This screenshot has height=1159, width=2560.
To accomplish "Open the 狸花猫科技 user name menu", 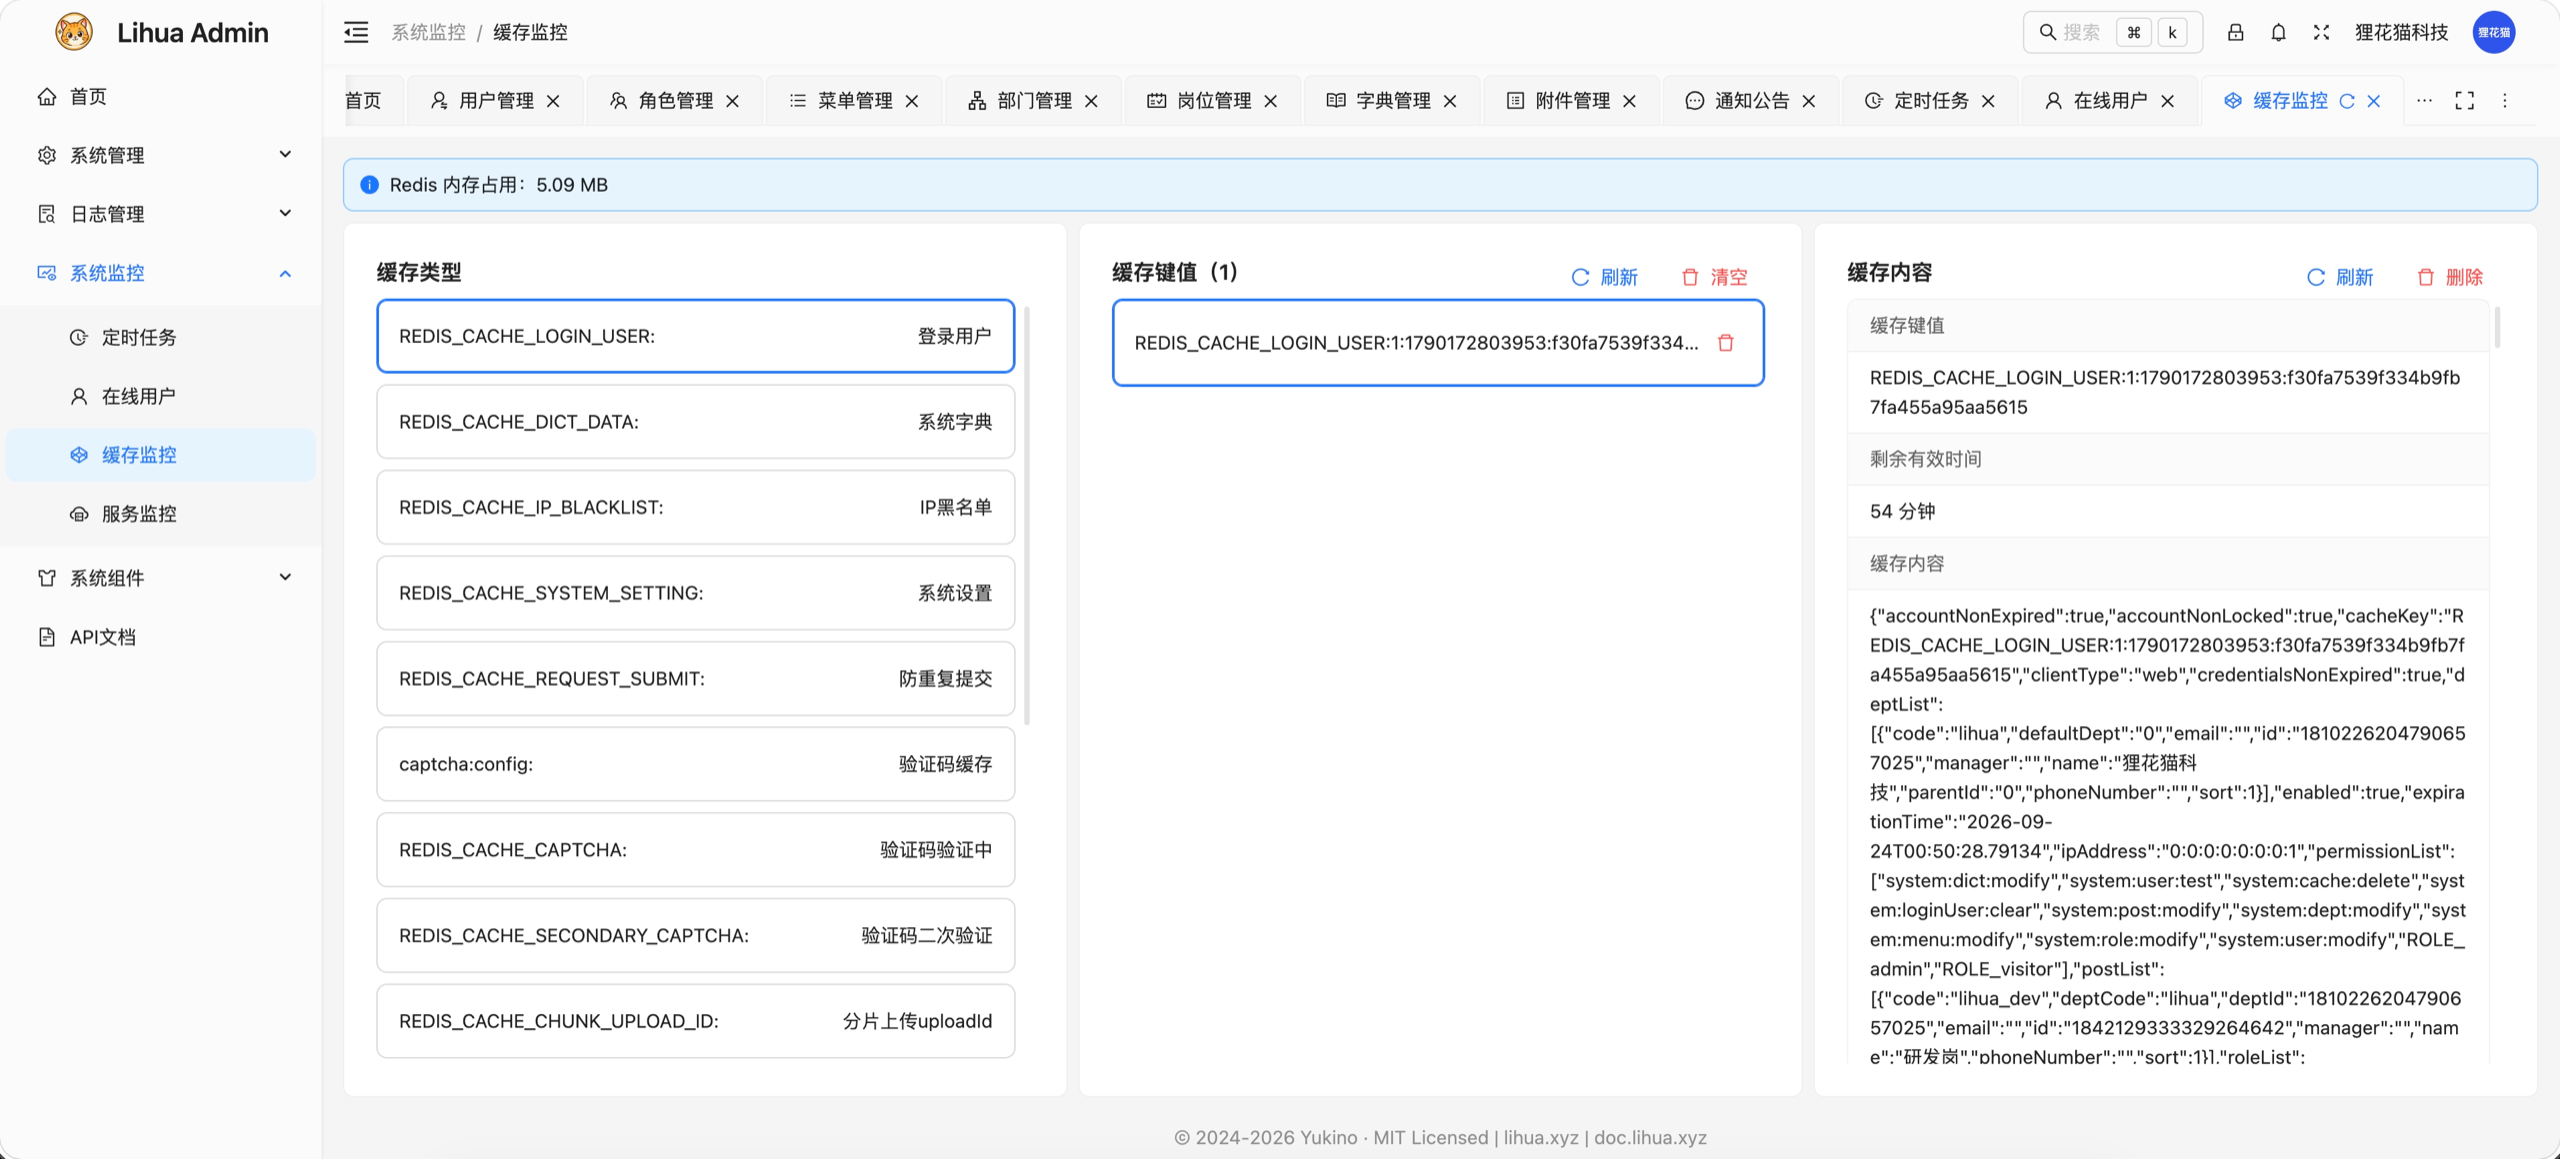I will [x=2401, y=32].
